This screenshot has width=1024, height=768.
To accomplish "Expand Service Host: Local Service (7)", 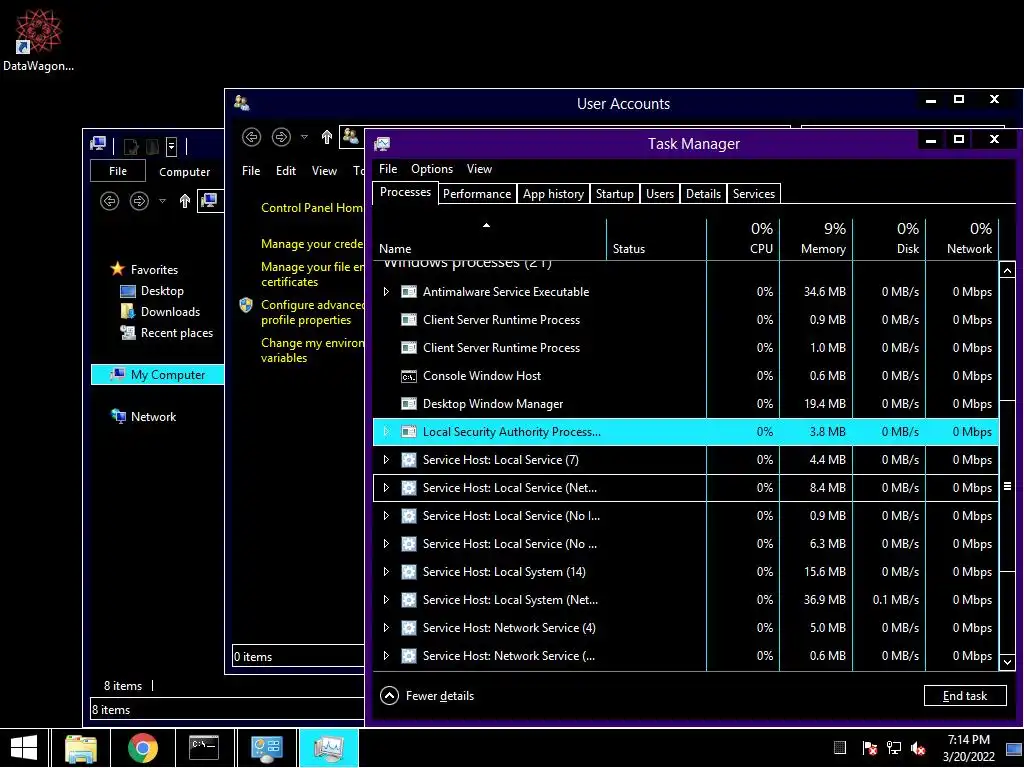I will click(x=386, y=460).
